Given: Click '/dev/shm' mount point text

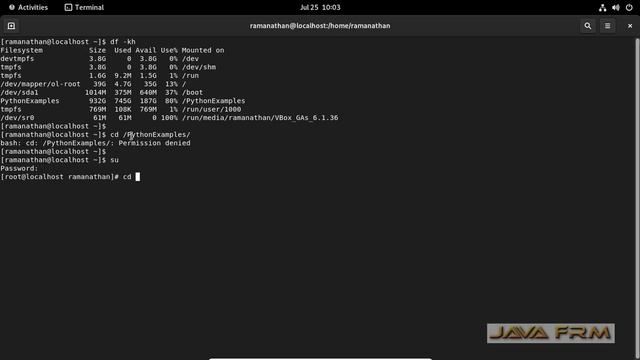Looking at the screenshot, I should tap(199, 67).
